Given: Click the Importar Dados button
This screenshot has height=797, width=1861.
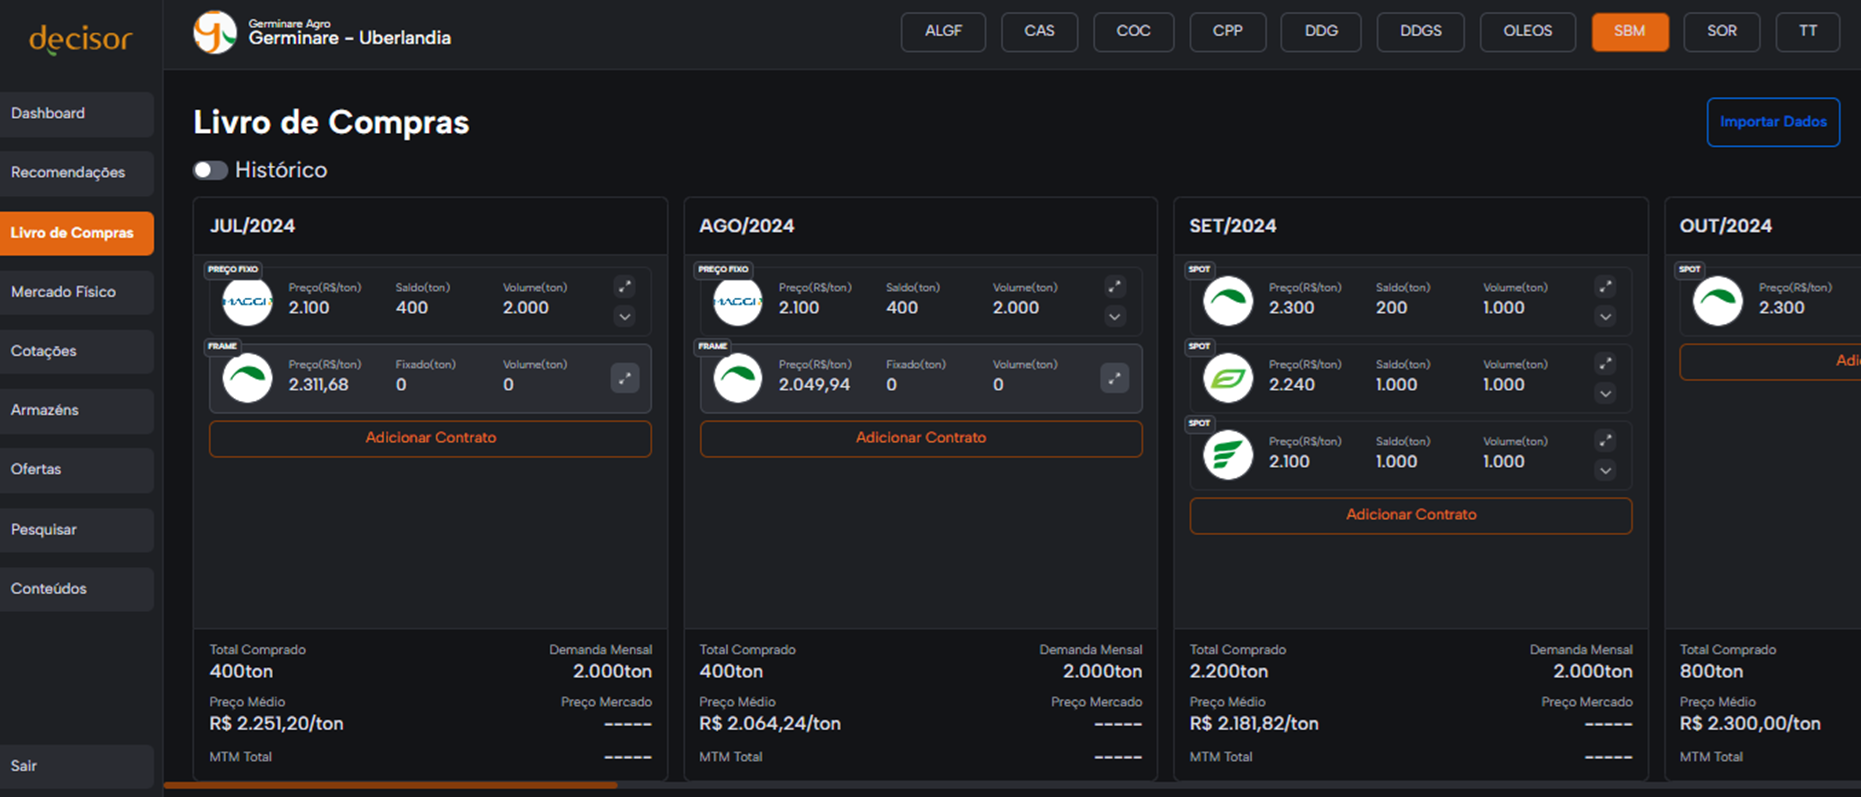Looking at the screenshot, I should pos(1773,122).
